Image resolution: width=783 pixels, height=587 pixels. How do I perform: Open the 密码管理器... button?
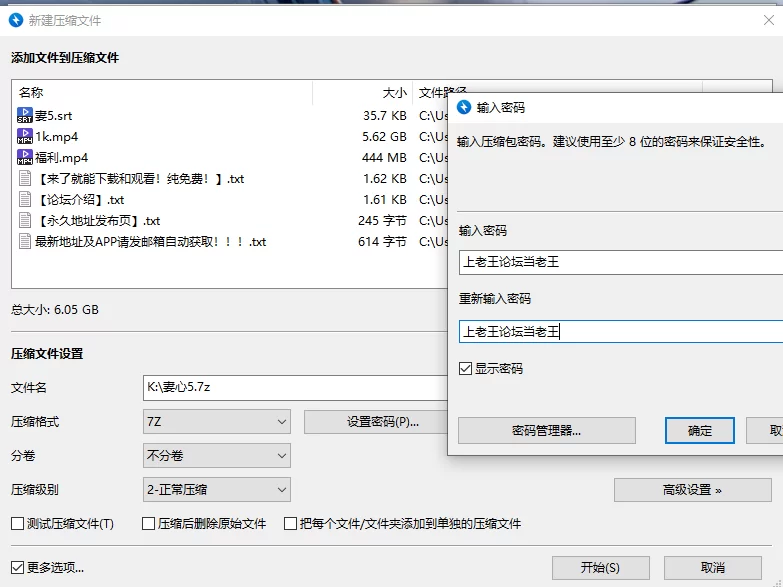[x=547, y=431]
